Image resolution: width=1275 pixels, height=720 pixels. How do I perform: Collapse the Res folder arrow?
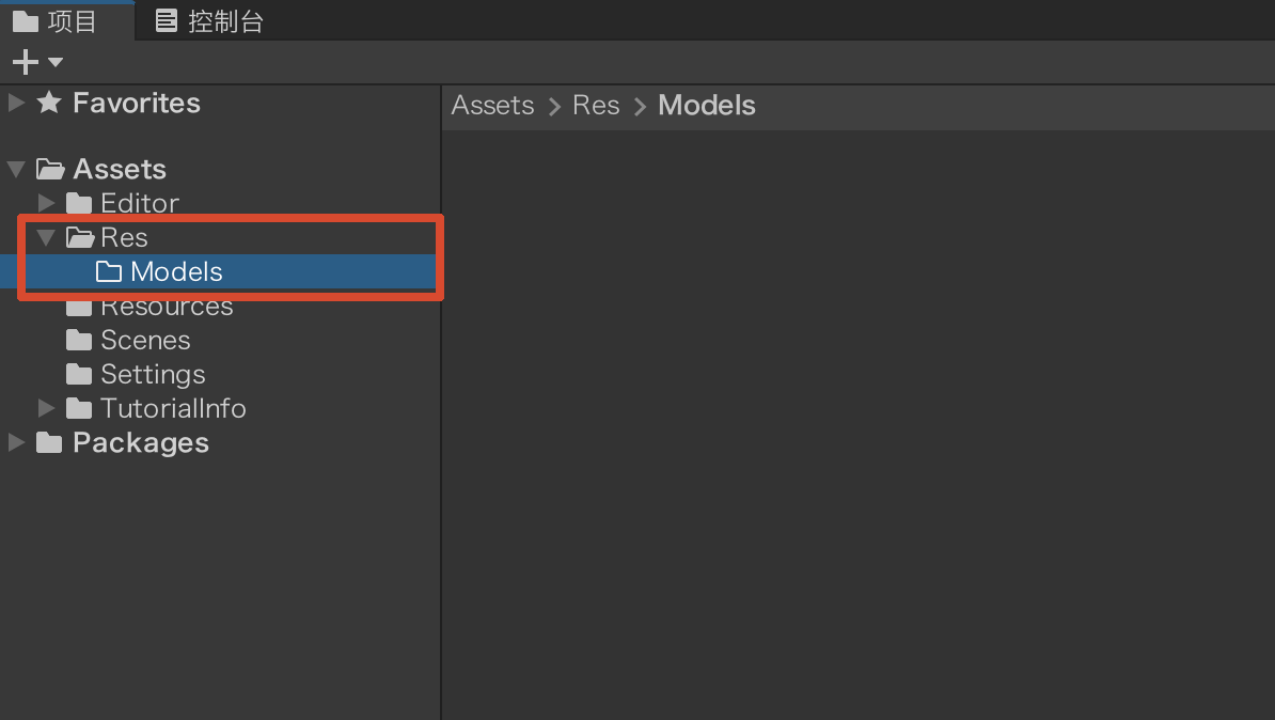(x=46, y=238)
